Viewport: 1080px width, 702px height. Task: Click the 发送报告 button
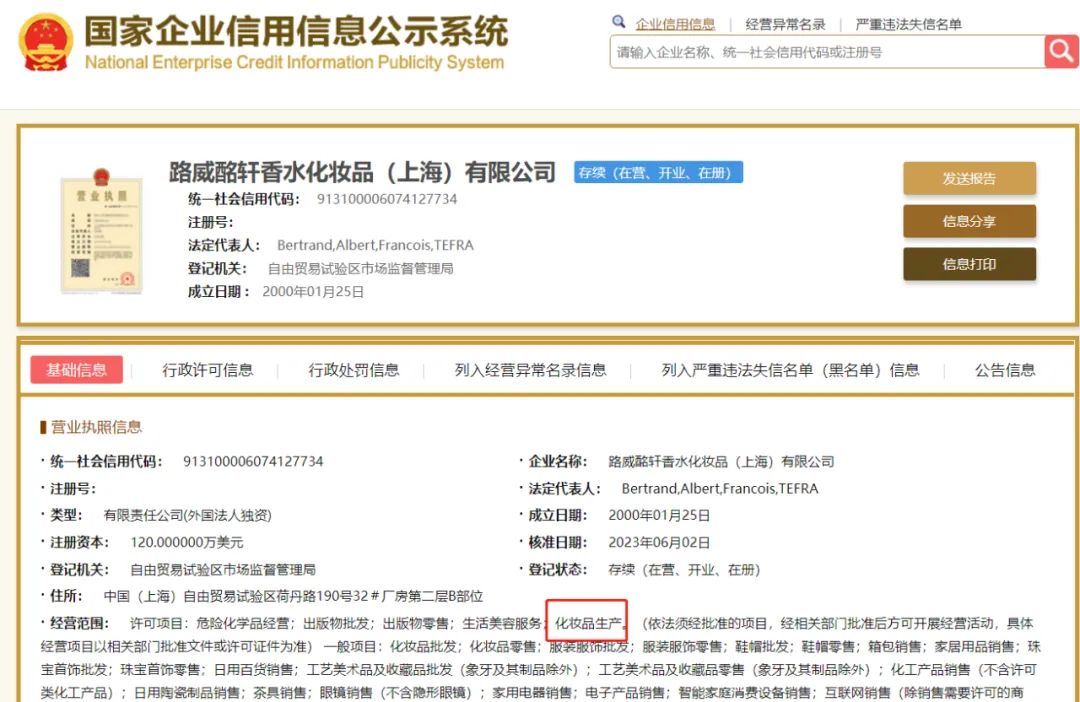(x=969, y=178)
